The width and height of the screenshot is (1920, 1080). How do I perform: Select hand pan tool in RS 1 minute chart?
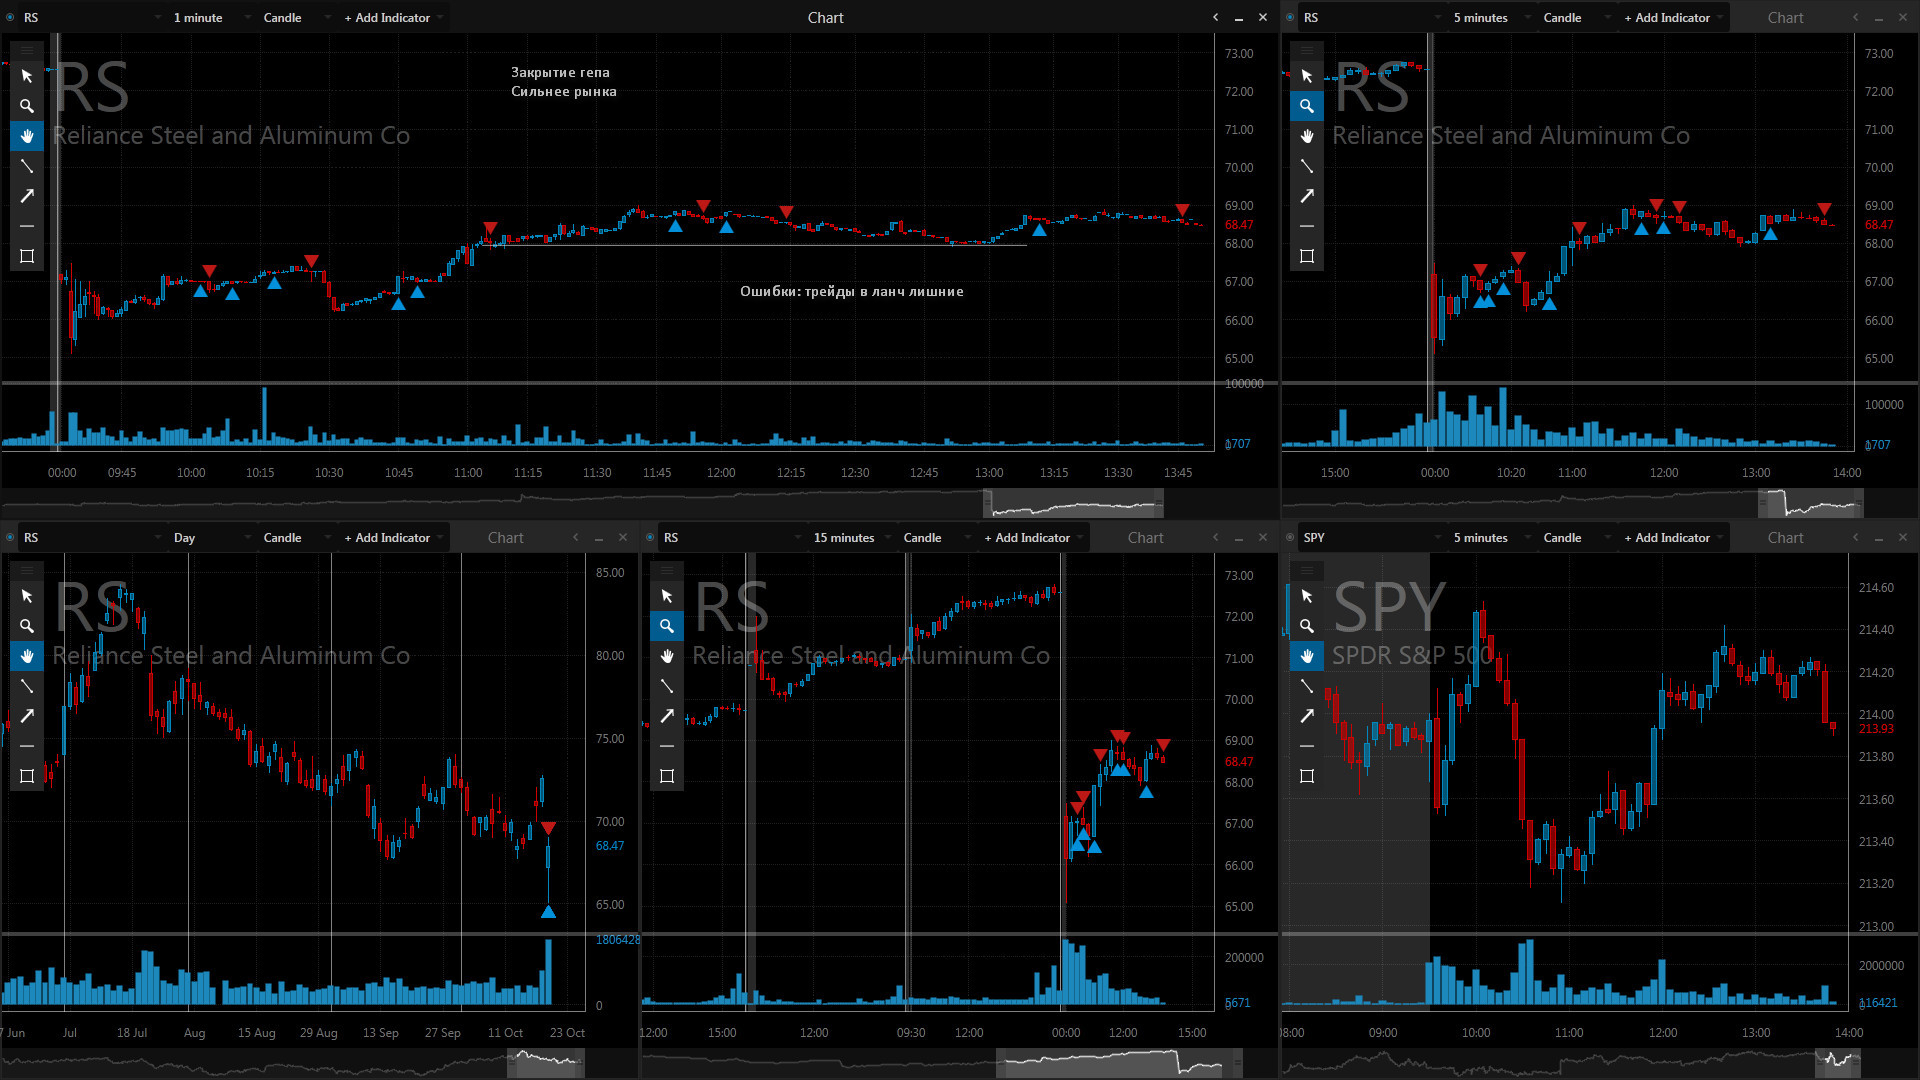click(x=27, y=136)
